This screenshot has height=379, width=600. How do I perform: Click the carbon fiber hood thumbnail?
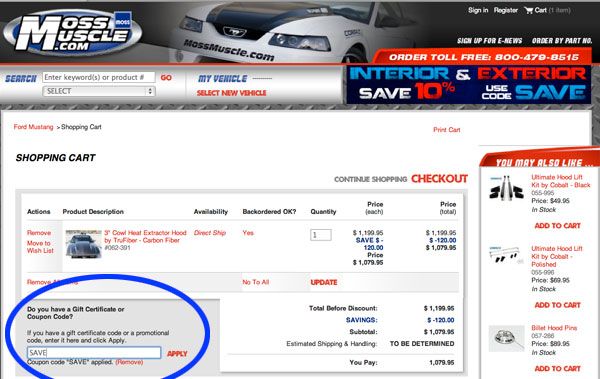click(83, 244)
